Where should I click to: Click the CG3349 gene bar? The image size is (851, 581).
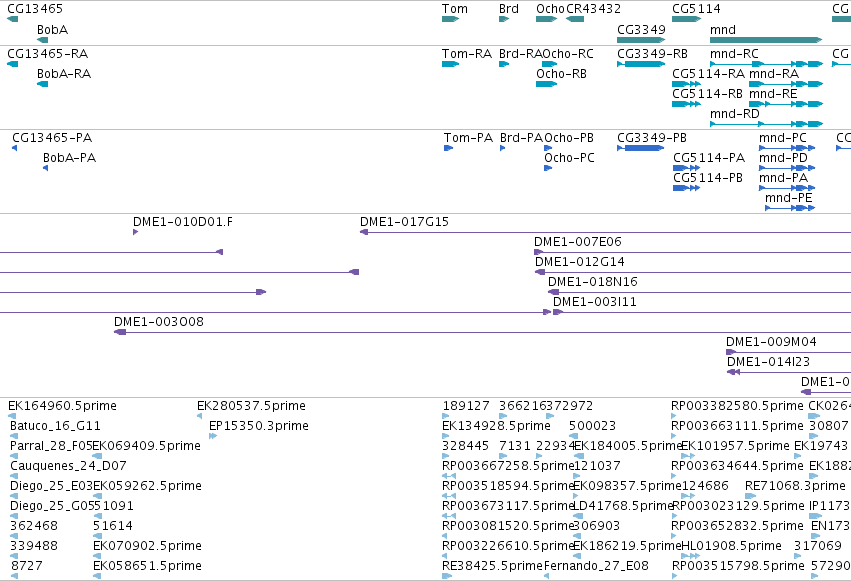point(641,40)
